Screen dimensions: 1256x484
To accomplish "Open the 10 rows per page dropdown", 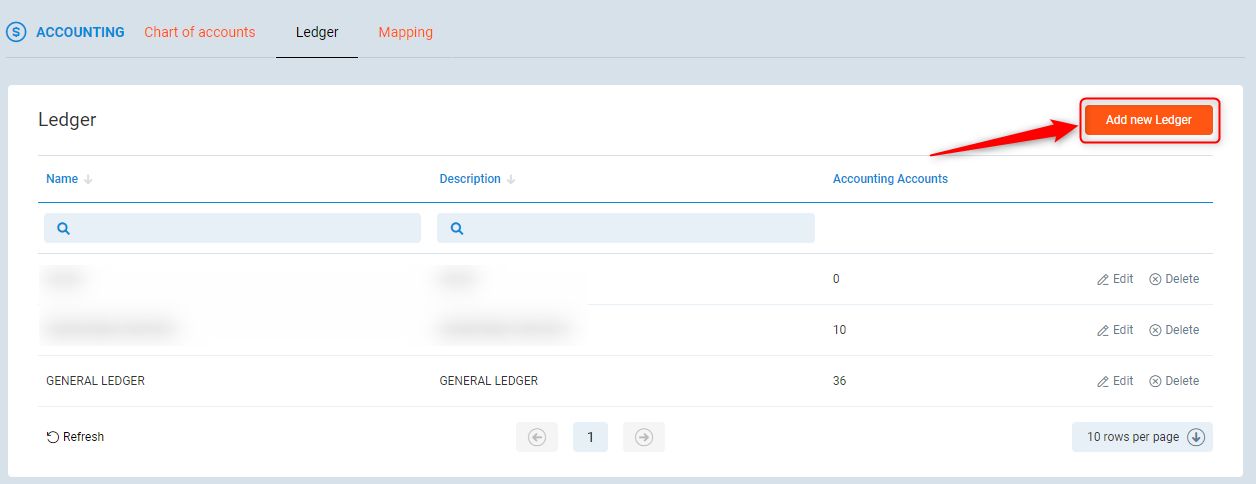I will pyautogui.click(x=1142, y=437).
